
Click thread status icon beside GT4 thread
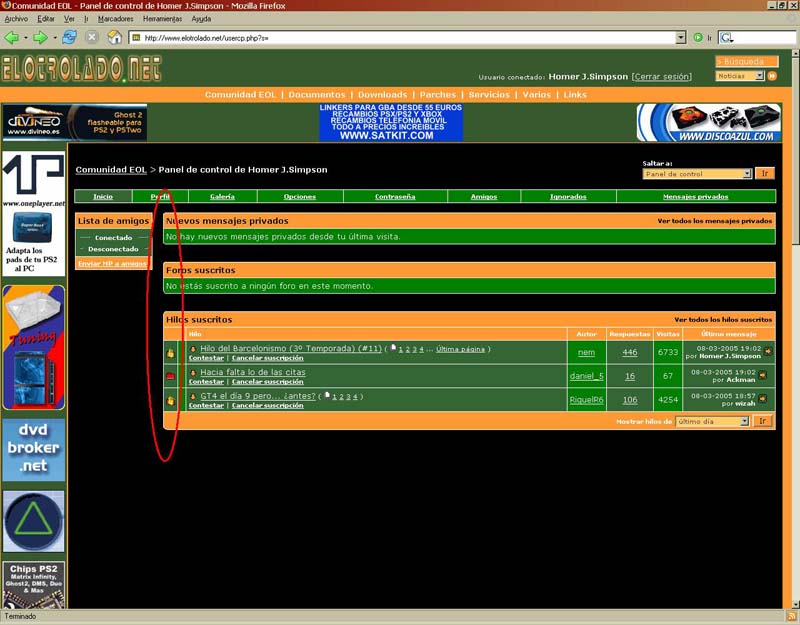click(x=170, y=400)
